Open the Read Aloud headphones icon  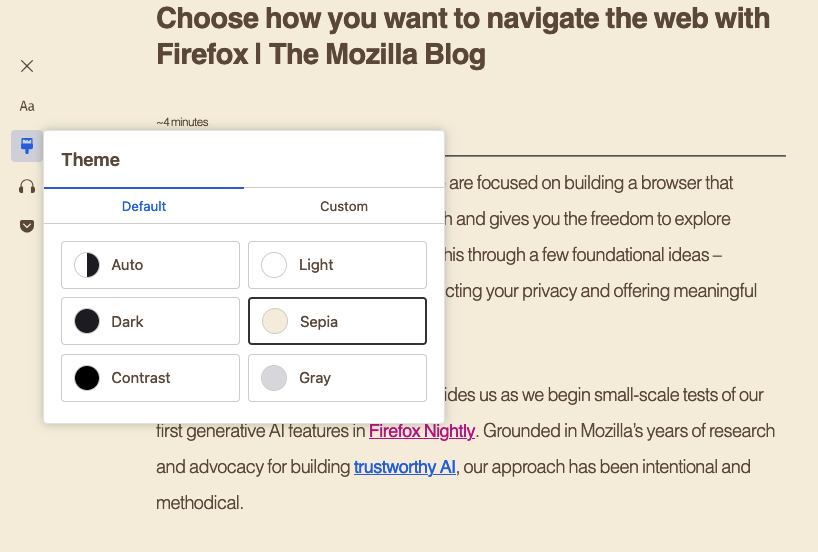(27, 186)
